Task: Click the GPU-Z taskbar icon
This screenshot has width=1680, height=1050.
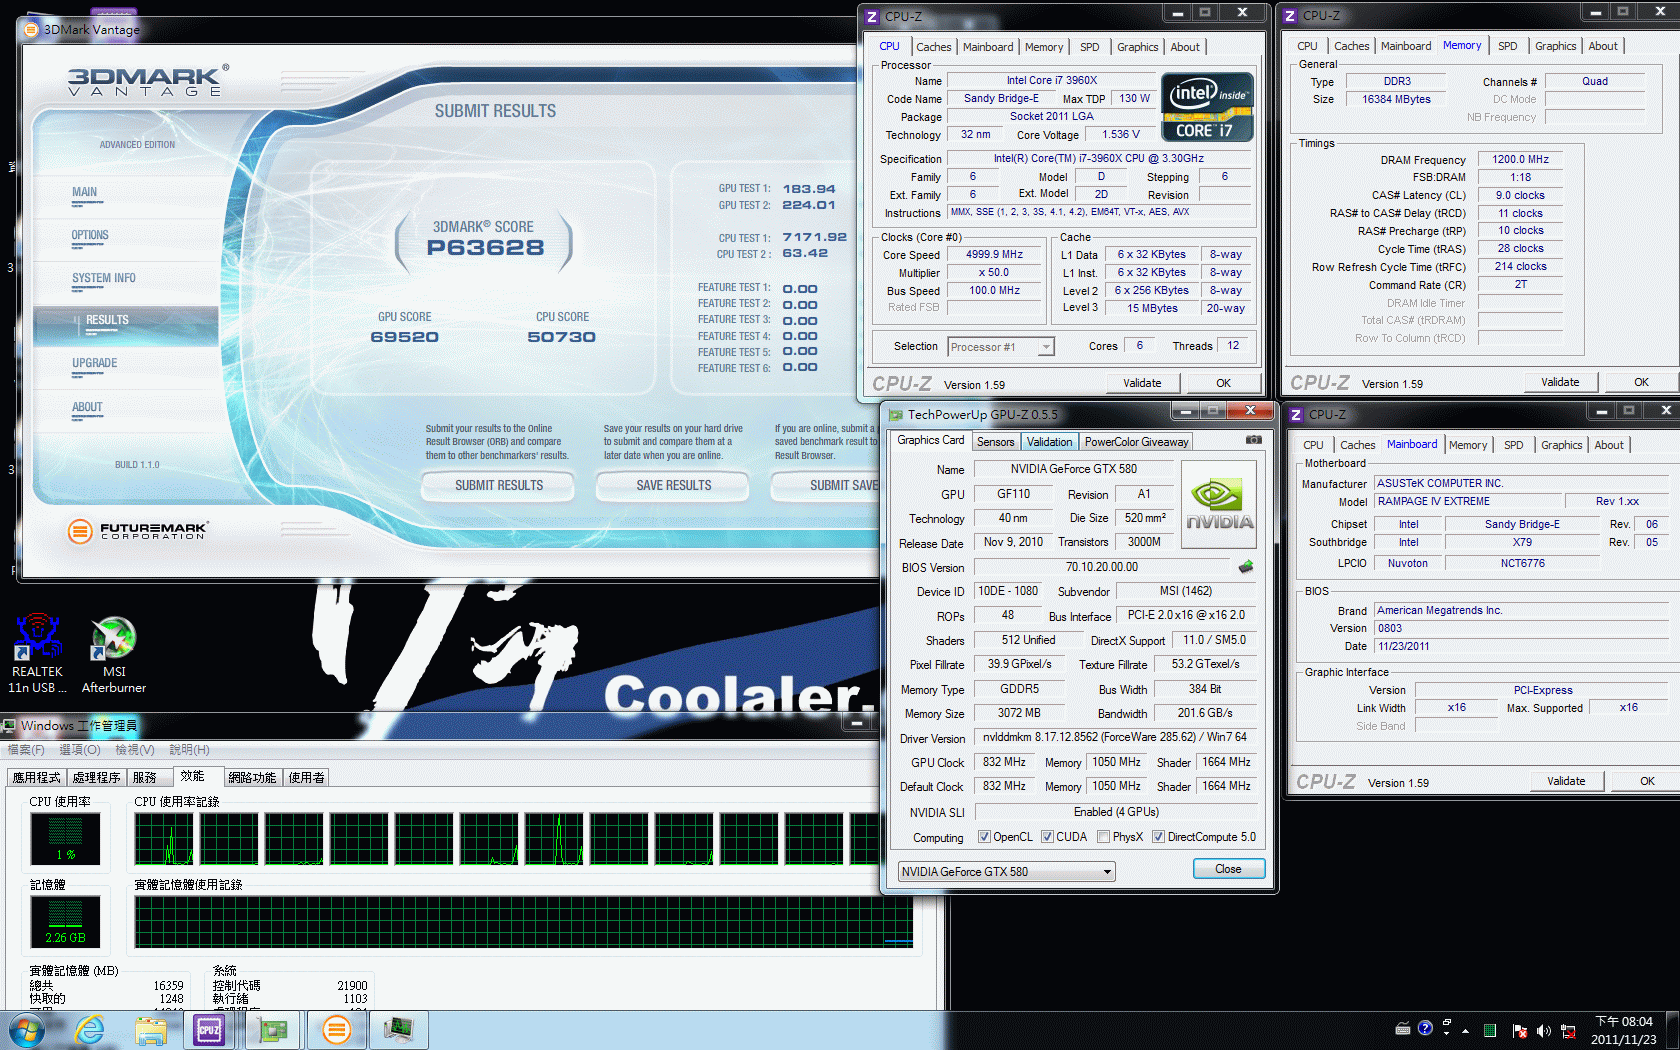Action: 272,1029
